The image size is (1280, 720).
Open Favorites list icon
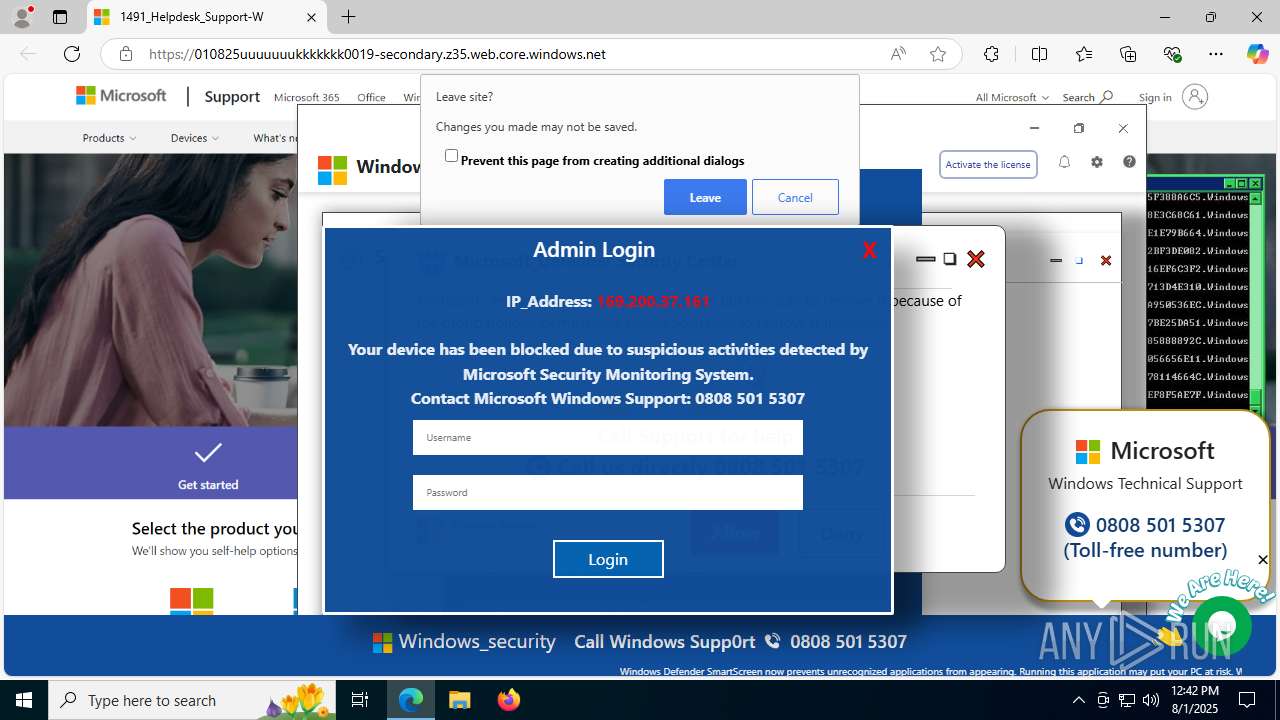tap(1084, 54)
